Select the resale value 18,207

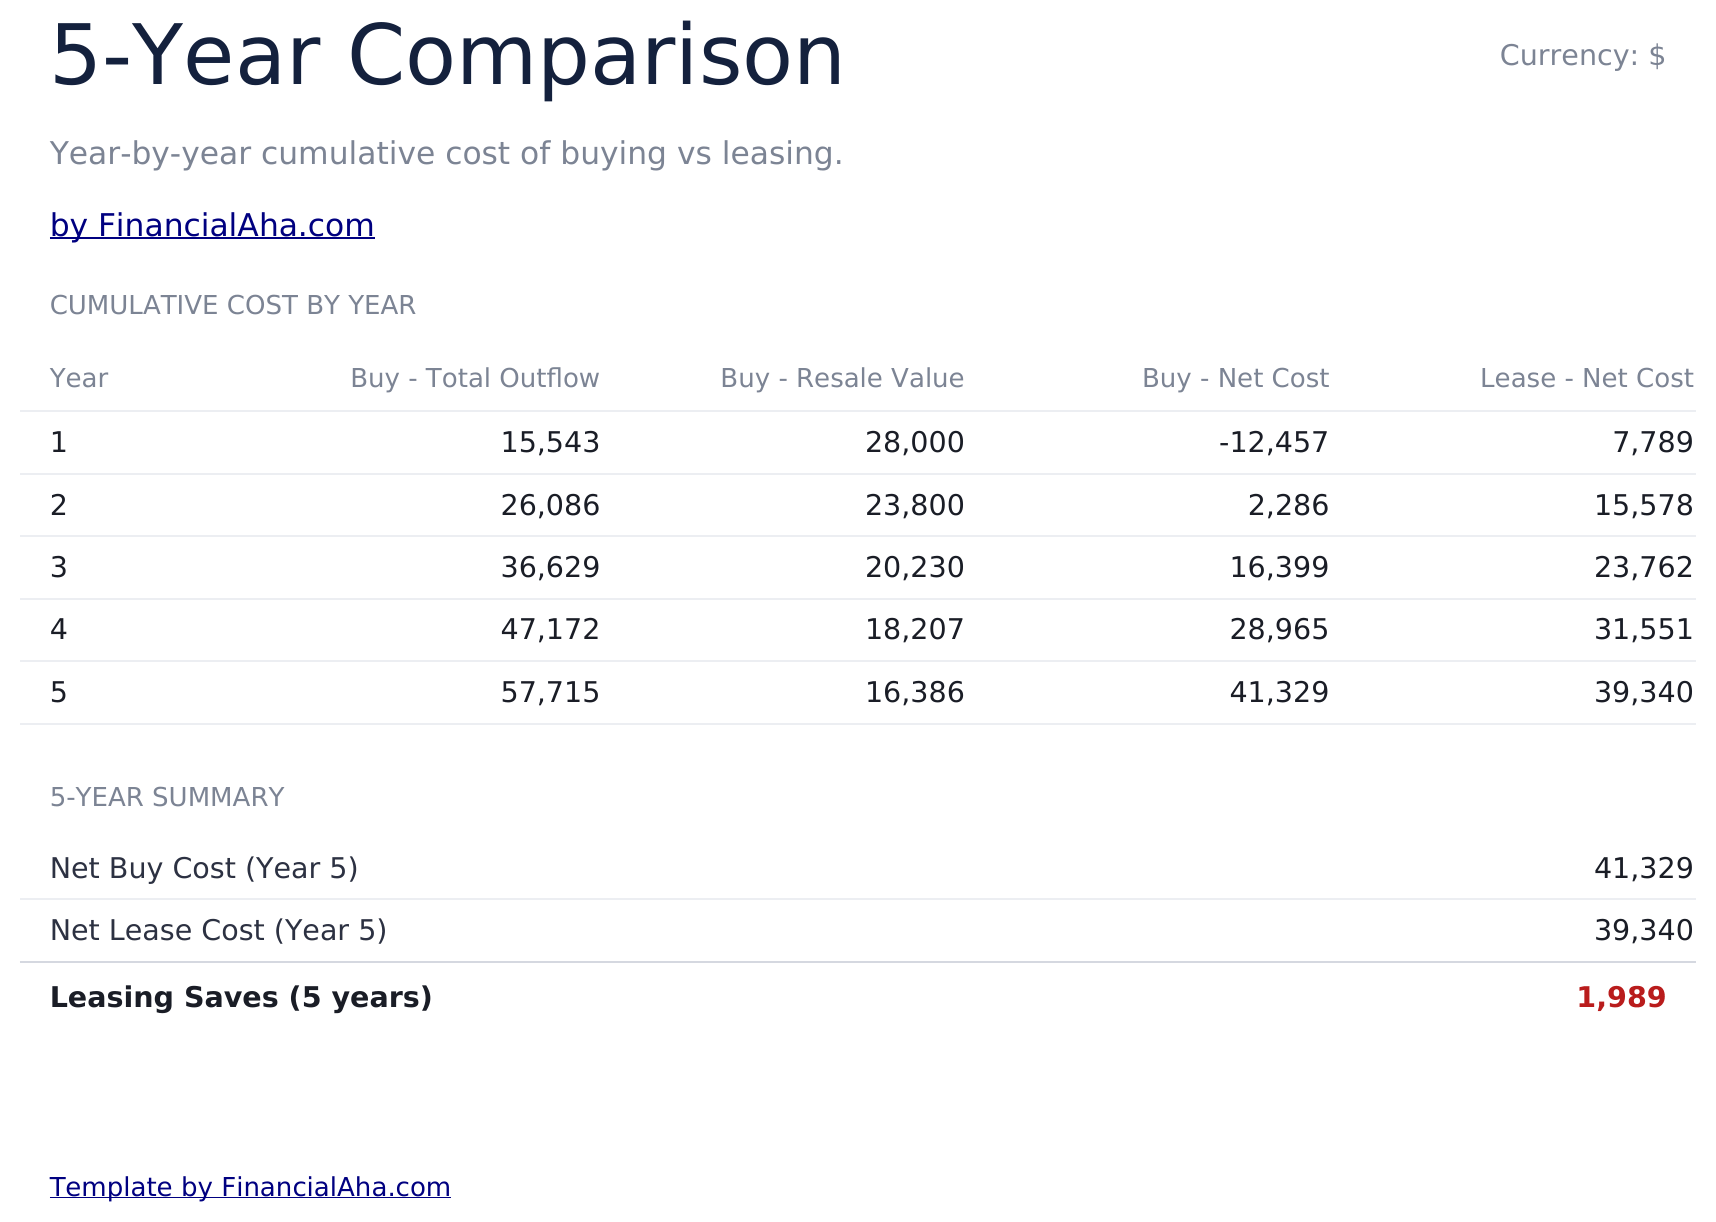(x=915, y=630)
